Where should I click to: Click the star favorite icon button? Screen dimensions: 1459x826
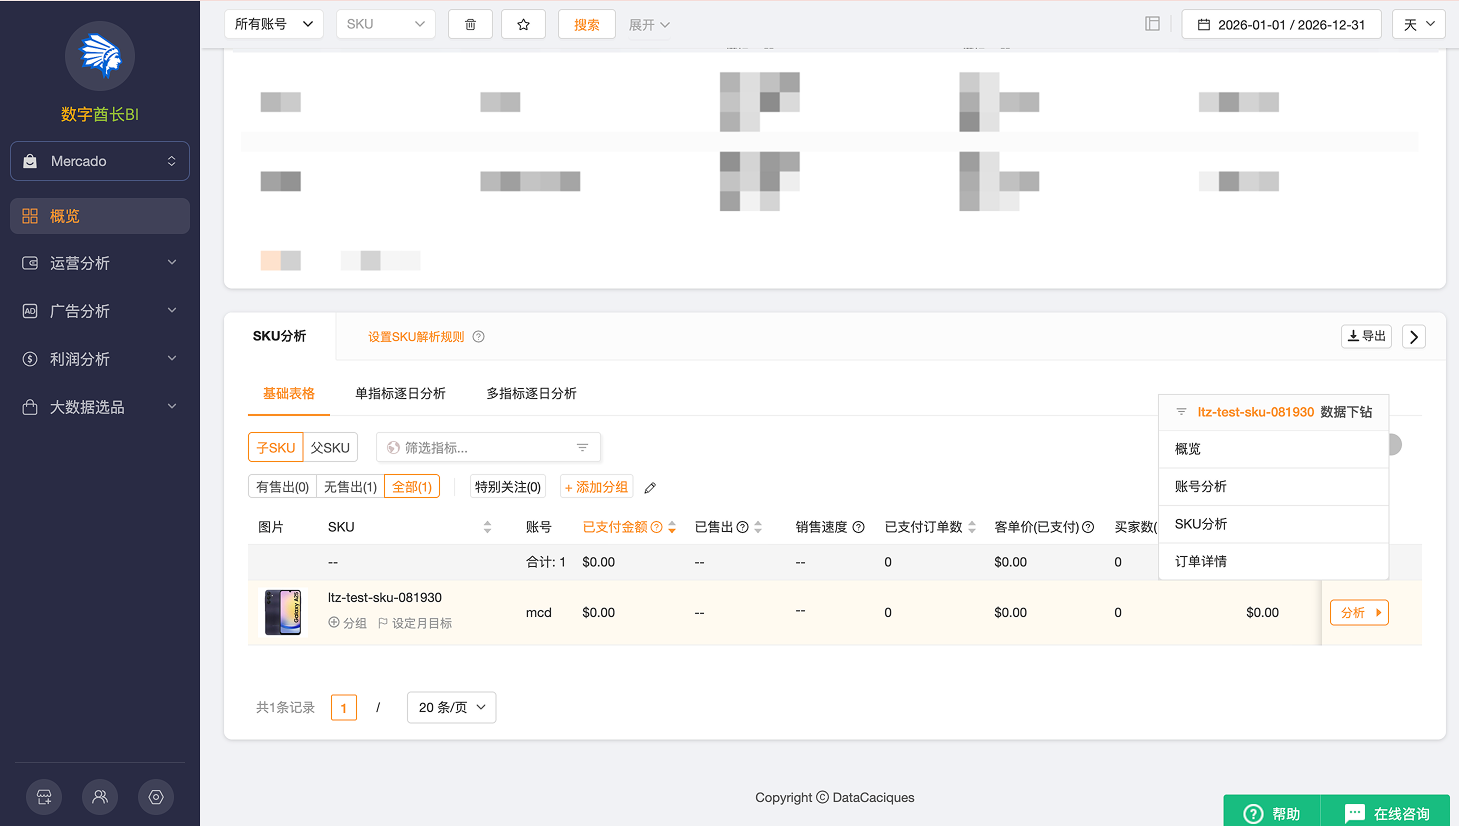523,25
